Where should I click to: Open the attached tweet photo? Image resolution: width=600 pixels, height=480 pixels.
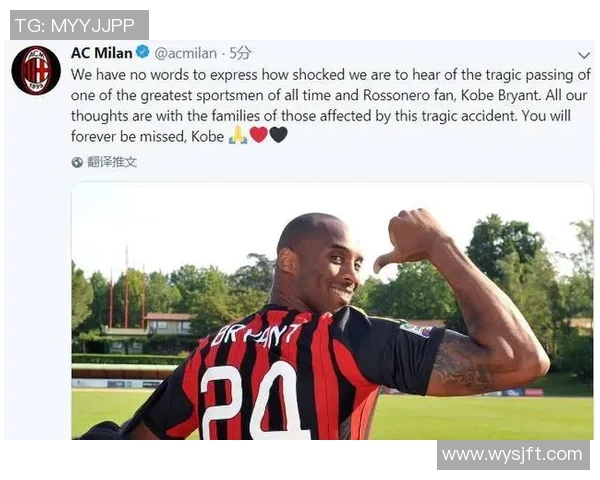332,310
